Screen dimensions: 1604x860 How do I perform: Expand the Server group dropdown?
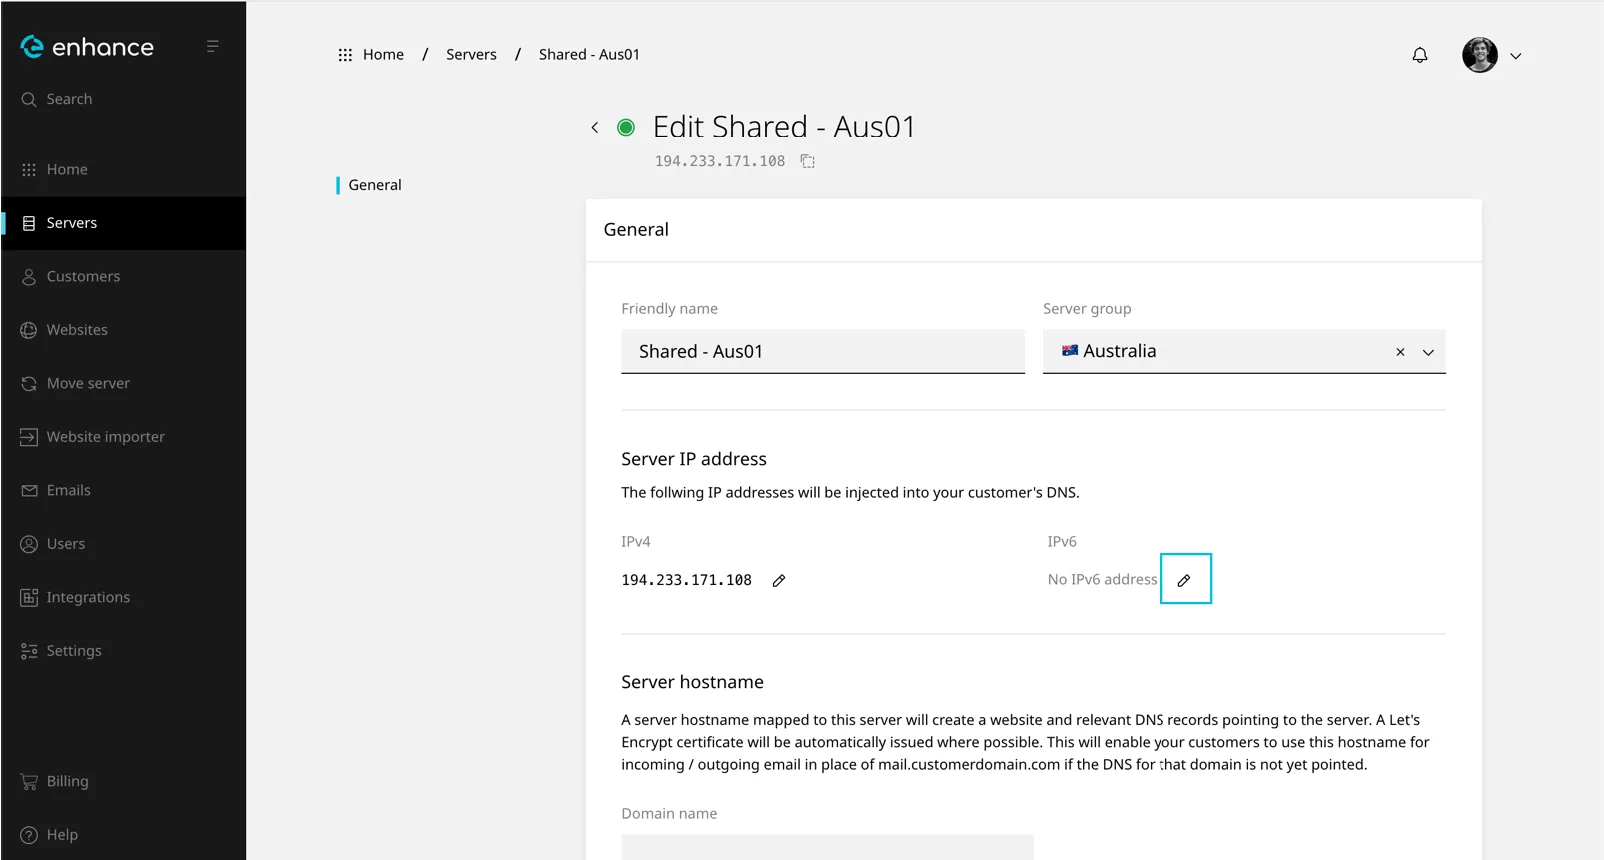(1428, 352)
